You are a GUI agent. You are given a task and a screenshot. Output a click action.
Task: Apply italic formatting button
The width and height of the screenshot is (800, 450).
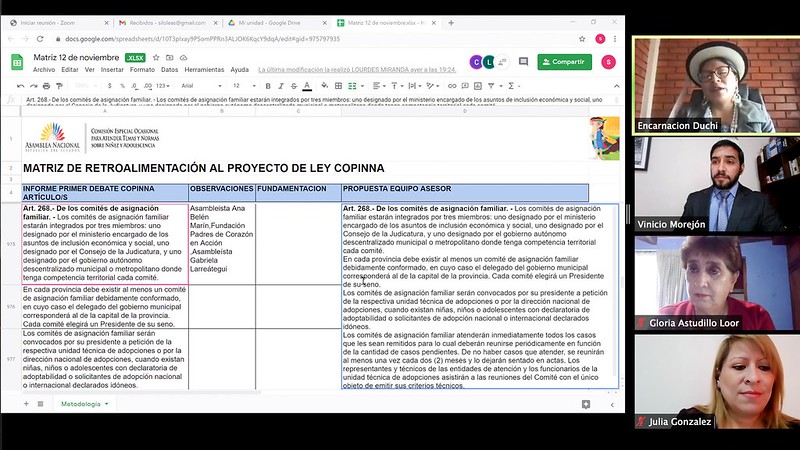click(x=281, y=86)
